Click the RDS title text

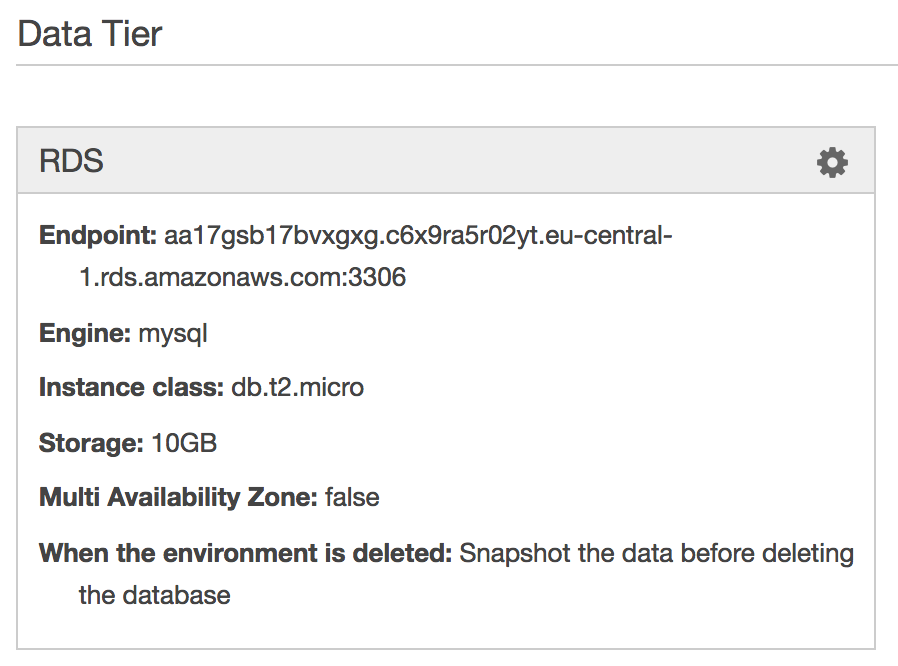(x=71, y=161)
